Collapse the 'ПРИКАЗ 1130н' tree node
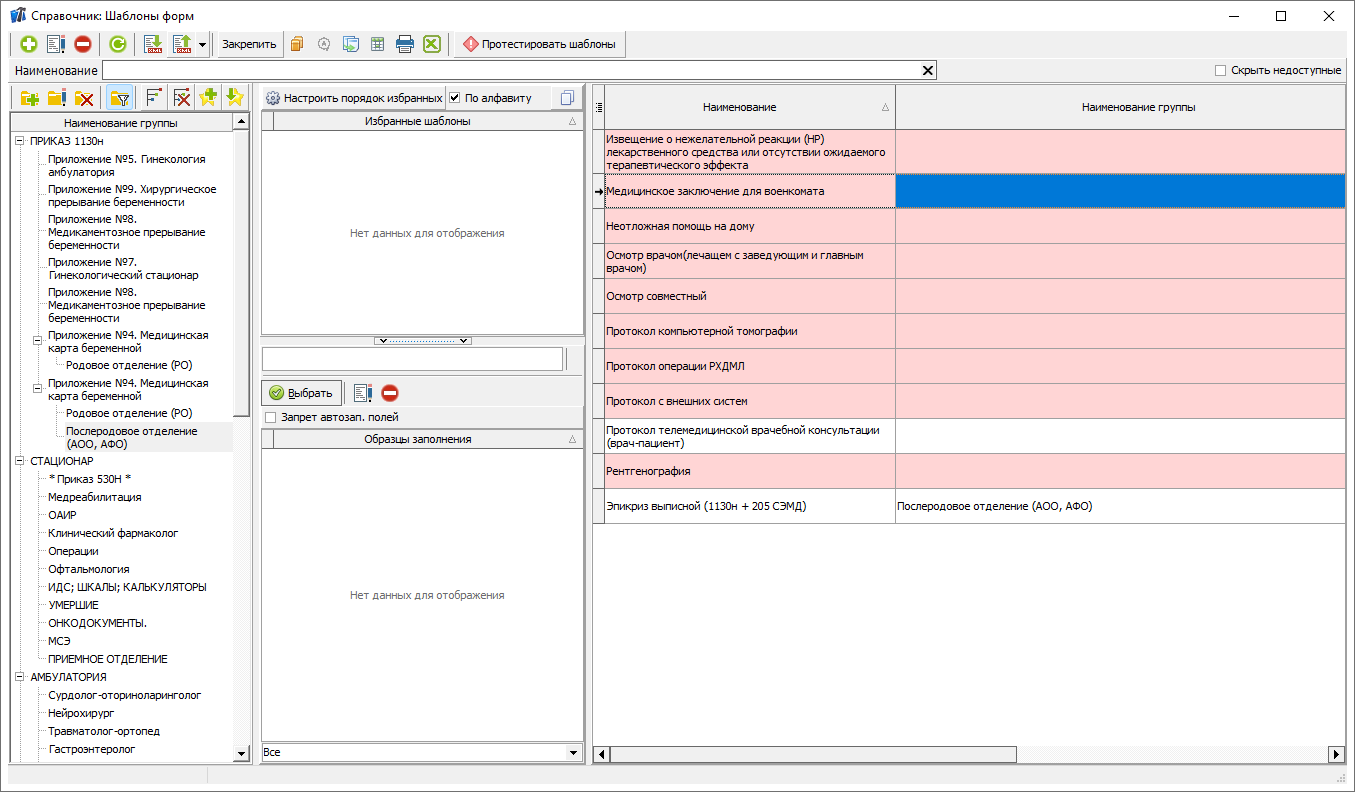Image resolution: width=1355 pixels, height=792 pixels. click(20, 141)
